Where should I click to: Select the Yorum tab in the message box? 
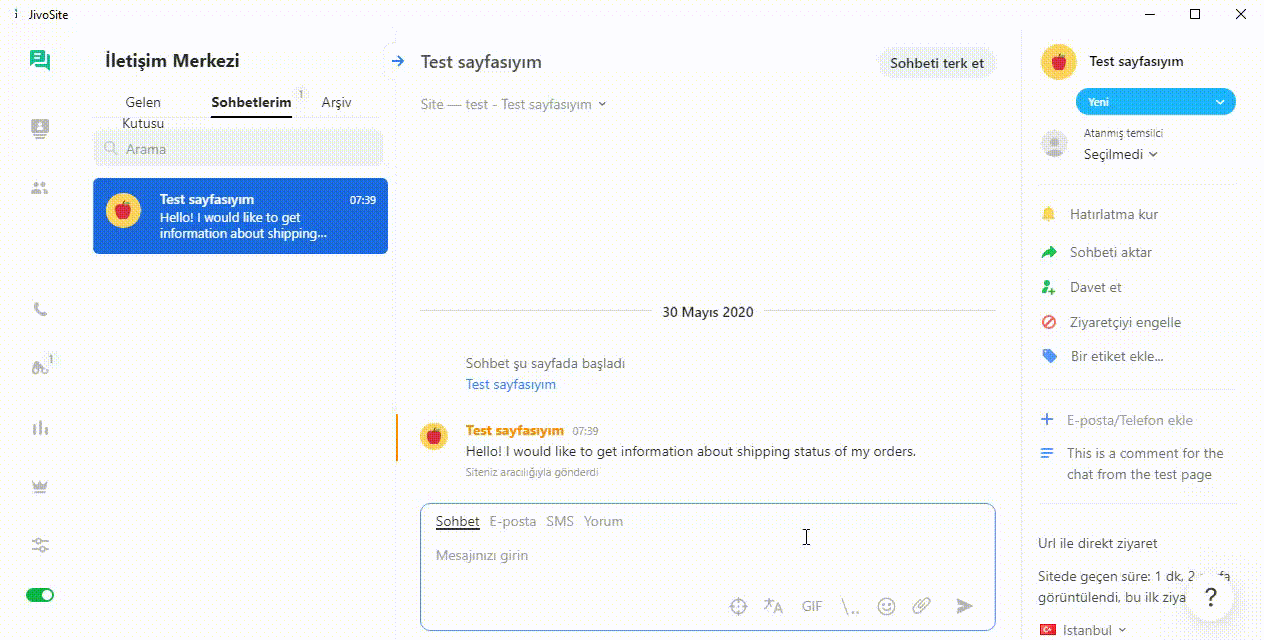(603, 521)
